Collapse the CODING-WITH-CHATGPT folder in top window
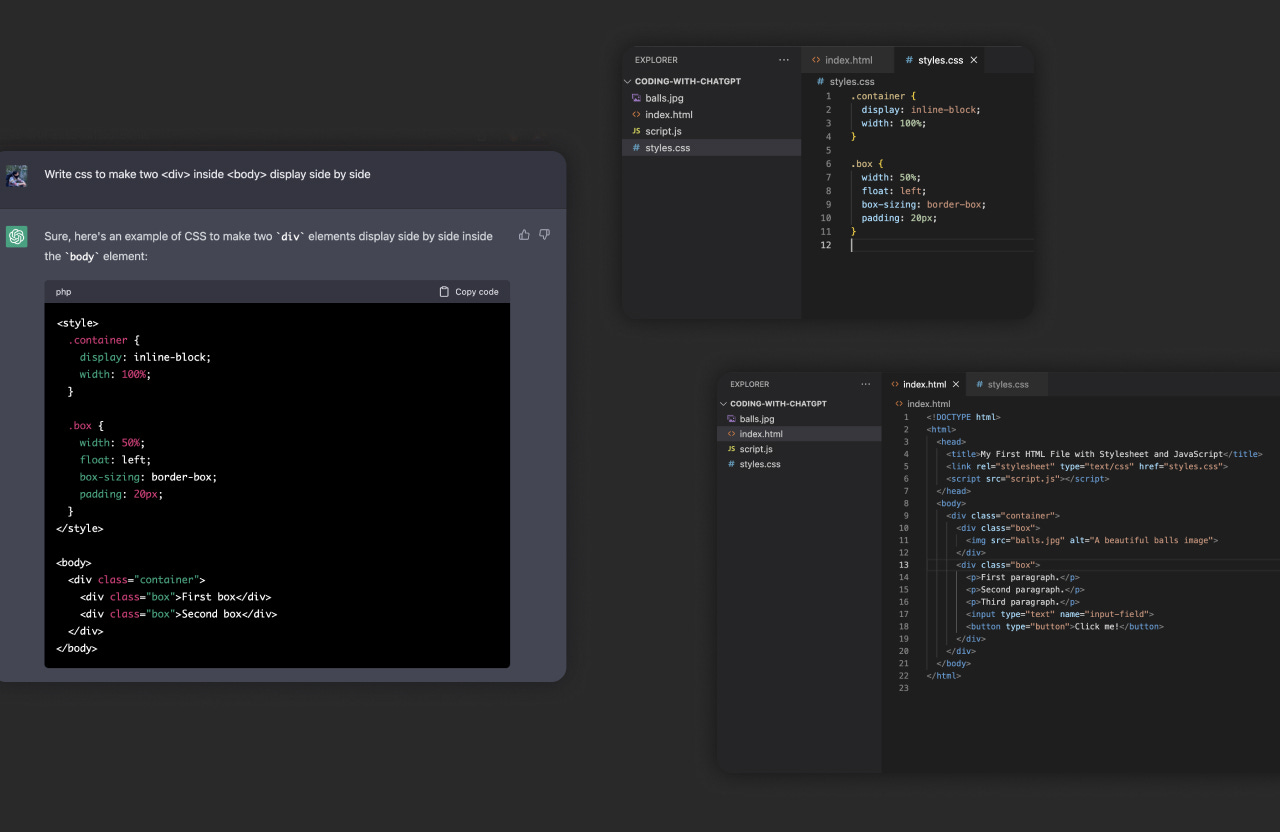 pos(627,81)
